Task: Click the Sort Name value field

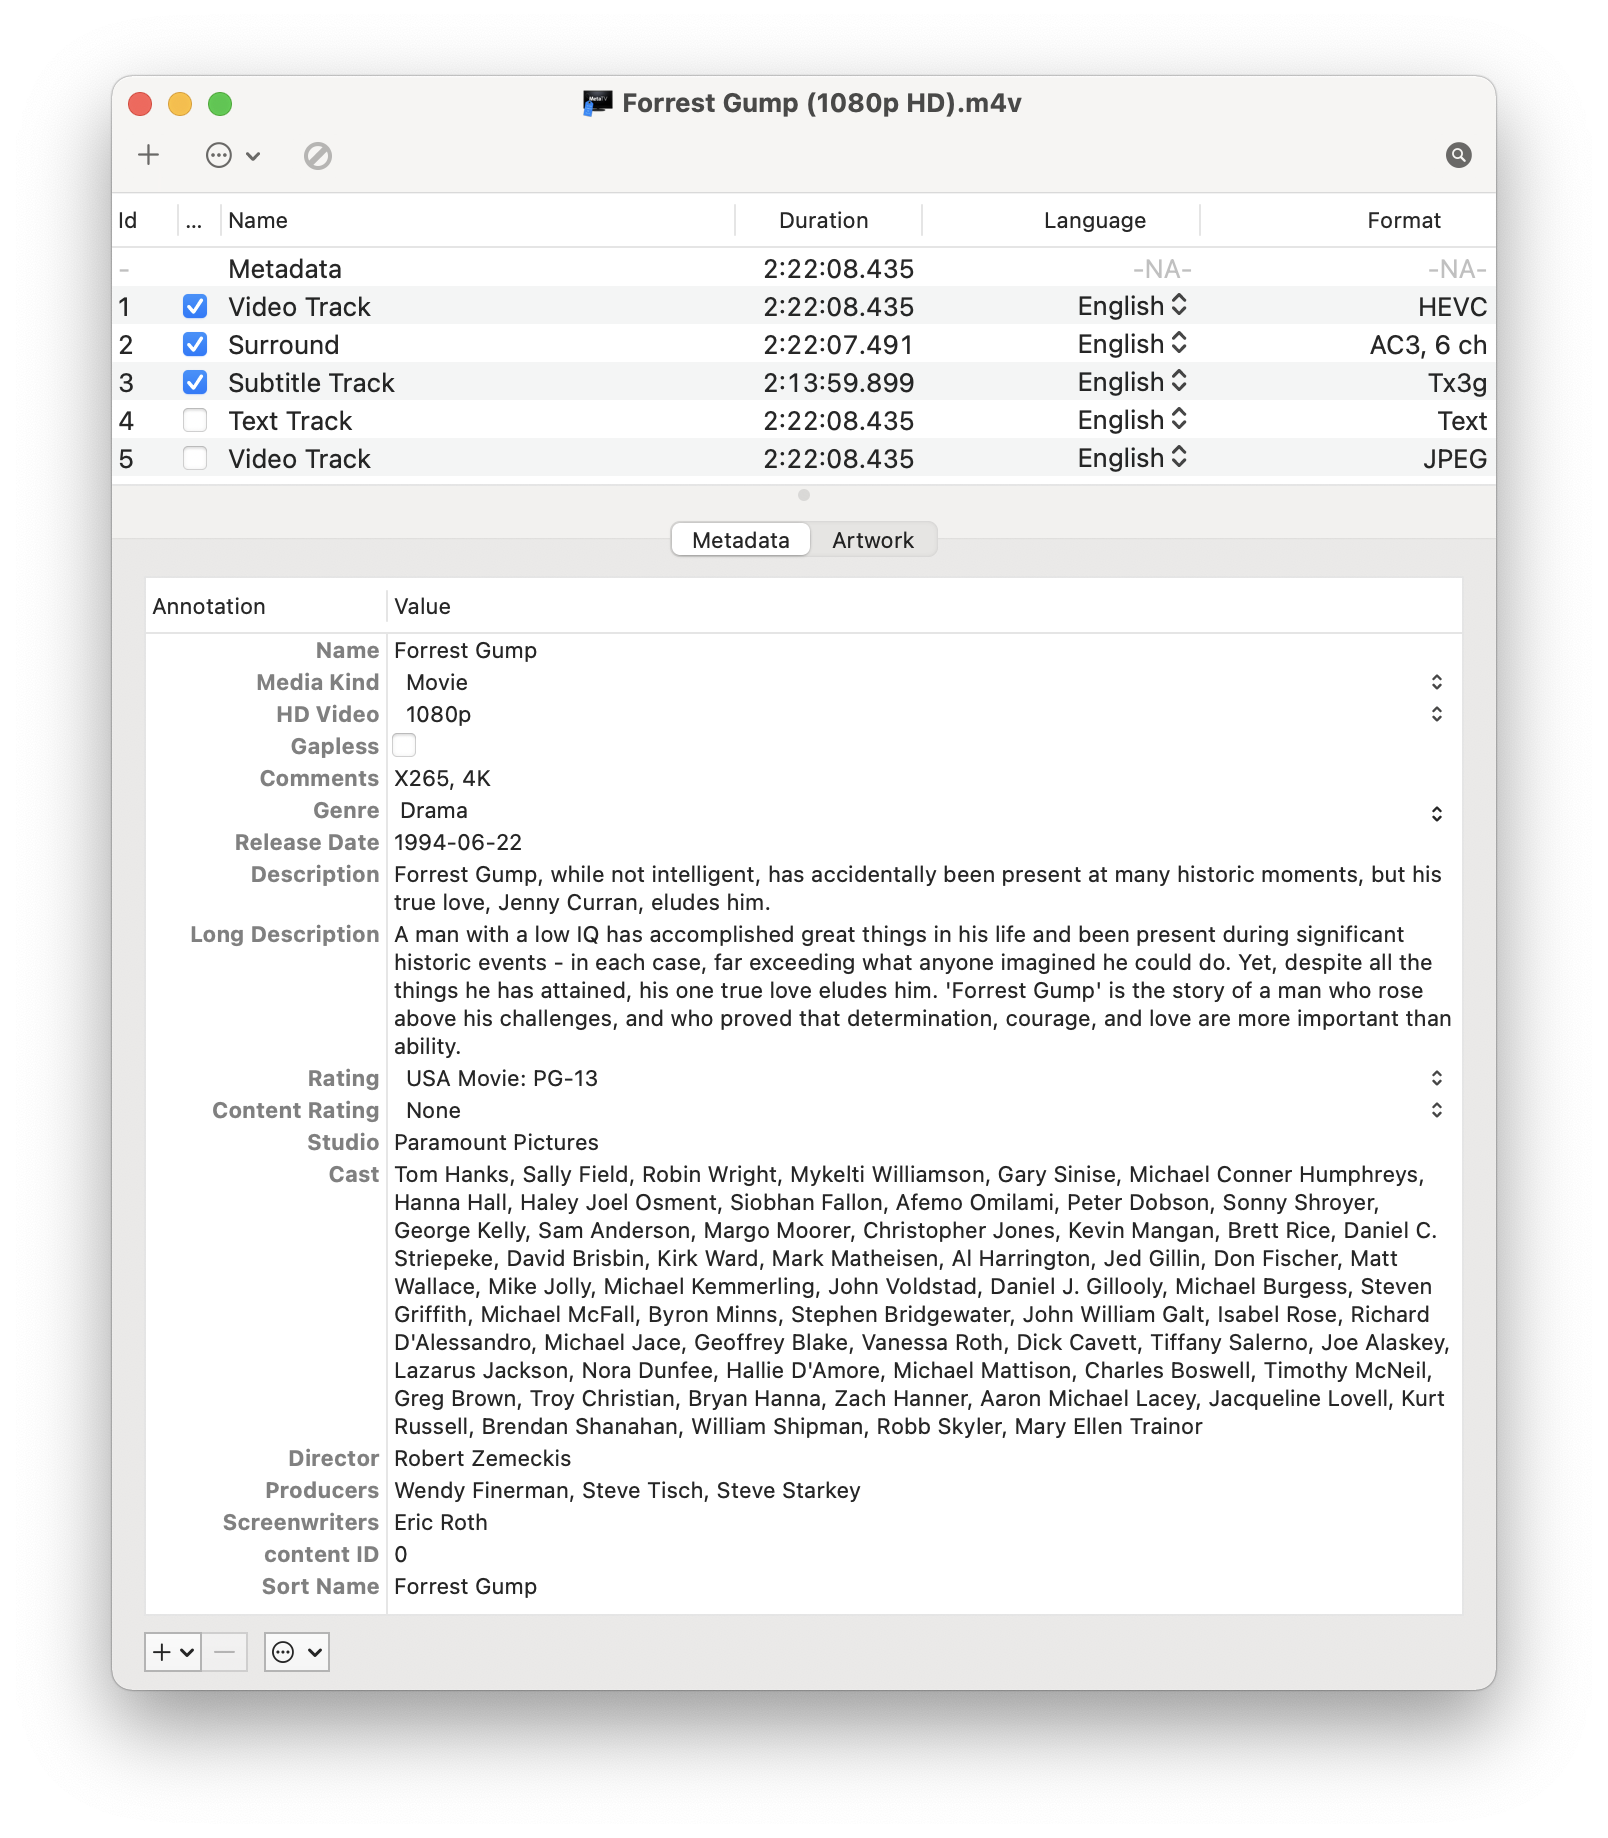Action: click(x=923, y=1586)
